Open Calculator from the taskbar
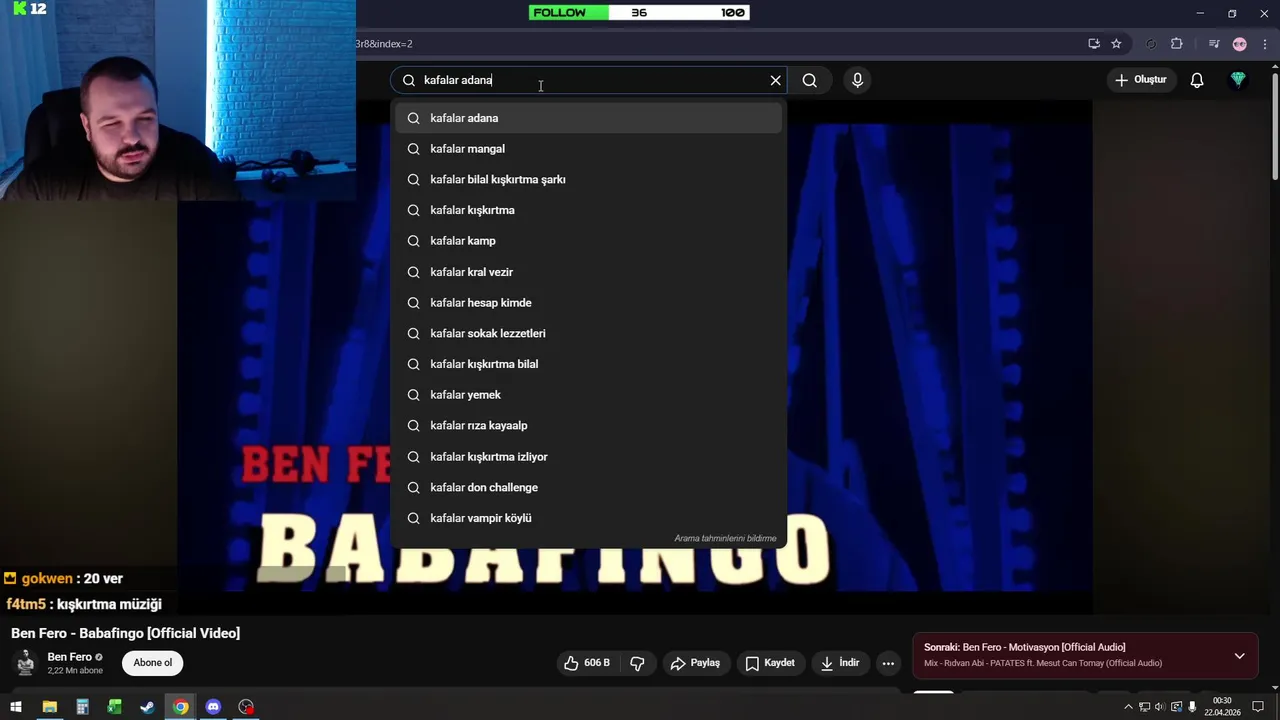Screen dimensions: 1280x720 82,707
